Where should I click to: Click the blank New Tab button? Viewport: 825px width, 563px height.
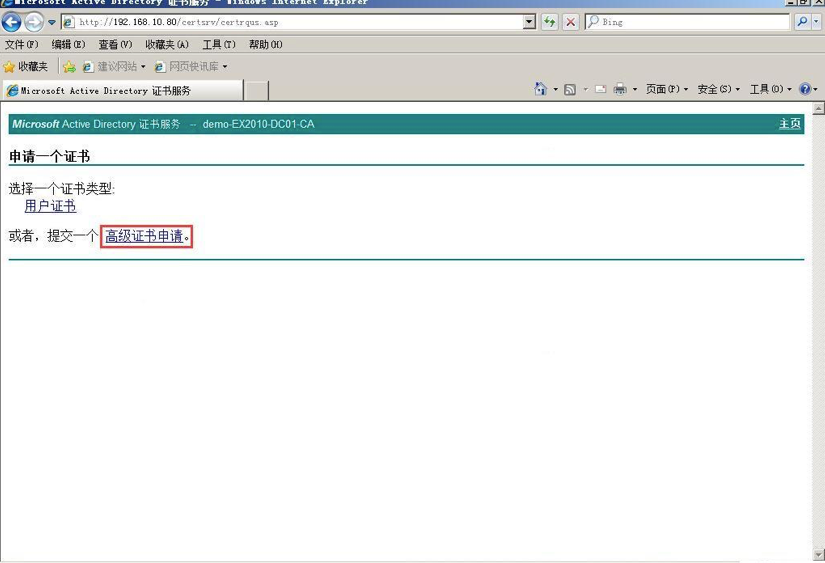tap(257, 91)
